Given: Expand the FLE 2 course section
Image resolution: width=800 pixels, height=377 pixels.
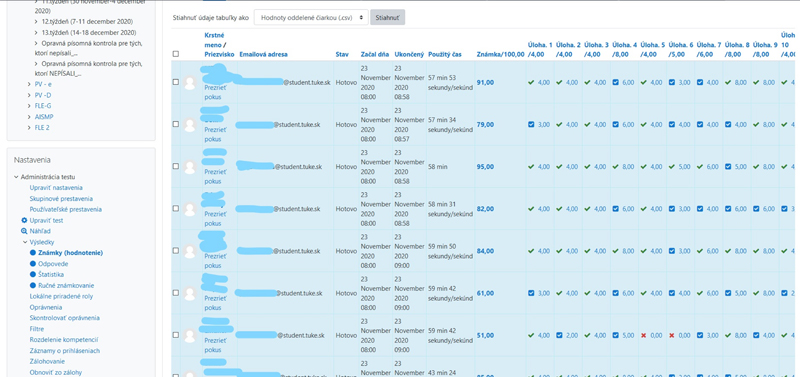Looking at the screenshot, I should click(30, 128).
